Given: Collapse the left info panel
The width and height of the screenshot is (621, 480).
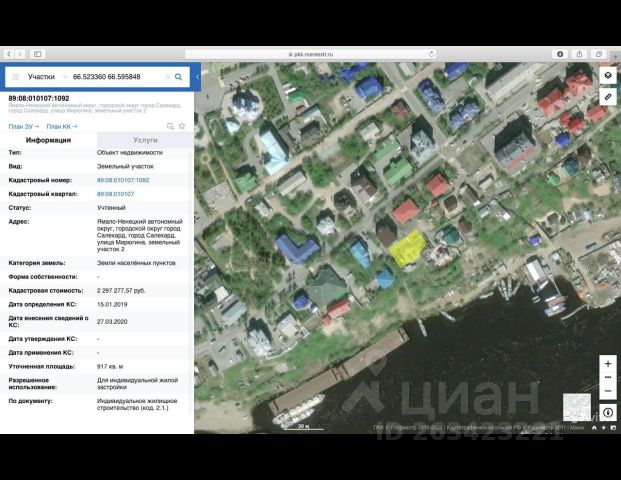Looking at the screenshot, I should point(198,76).
